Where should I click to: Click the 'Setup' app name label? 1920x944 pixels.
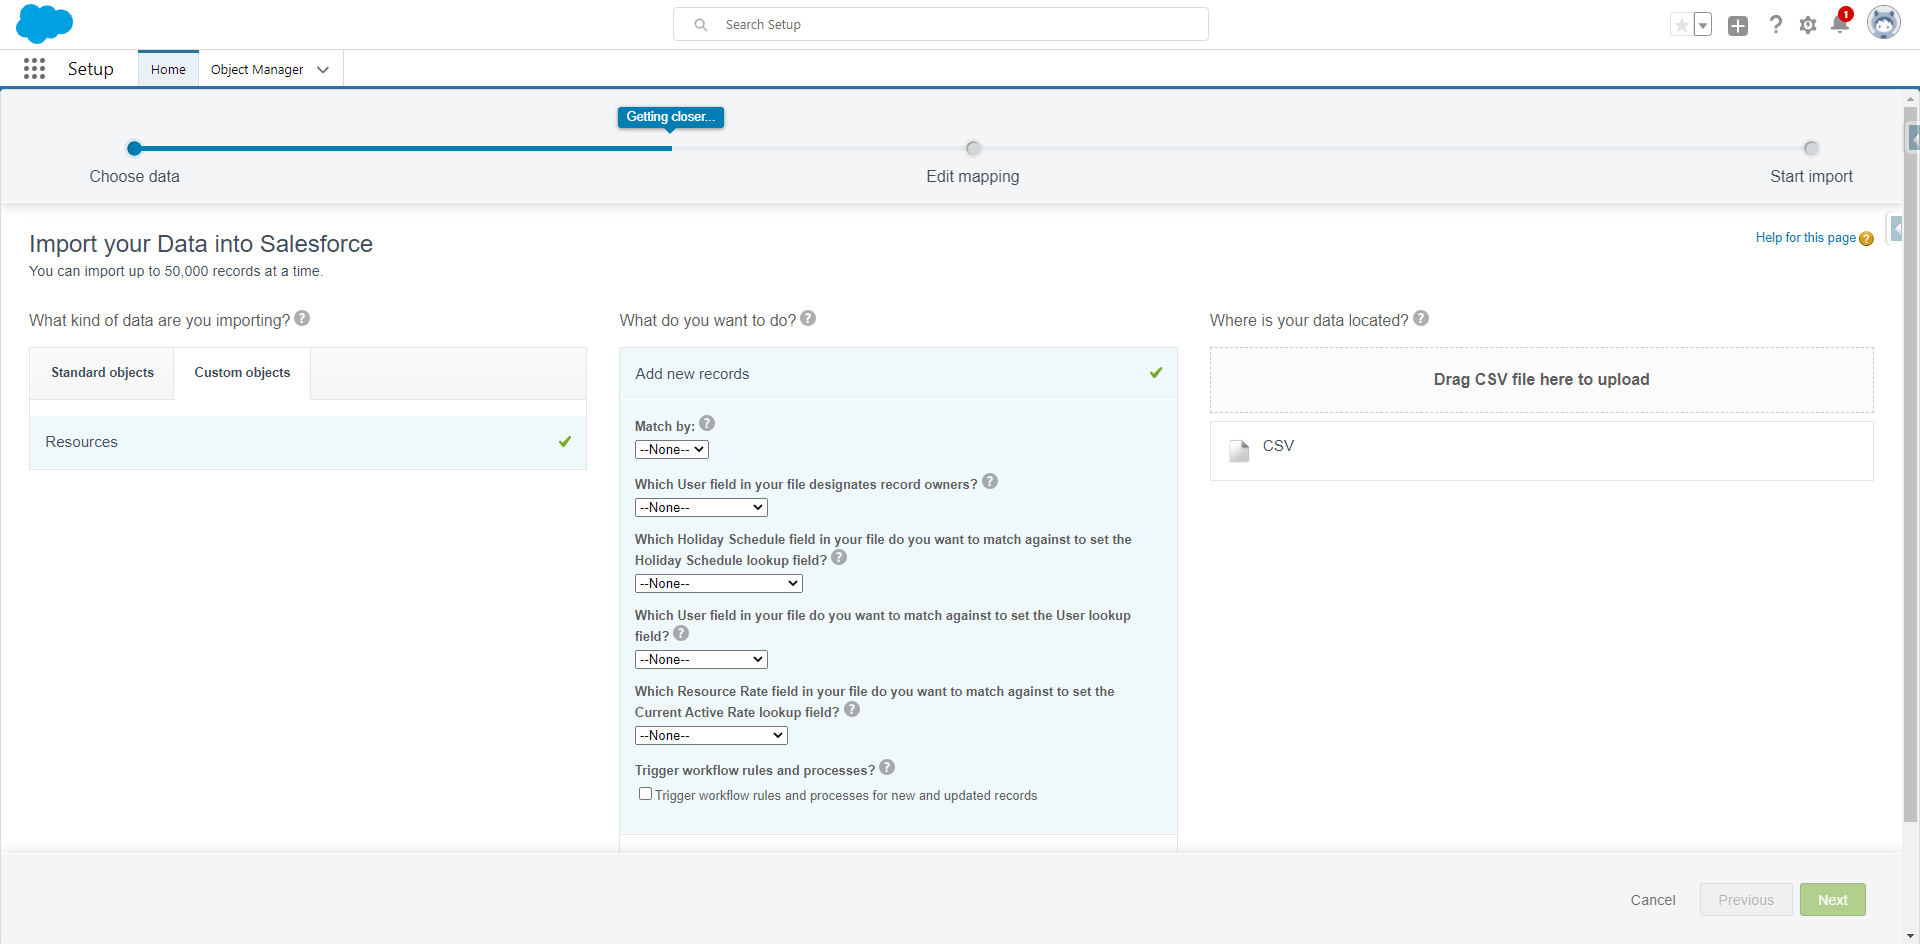tap(91, 69)
